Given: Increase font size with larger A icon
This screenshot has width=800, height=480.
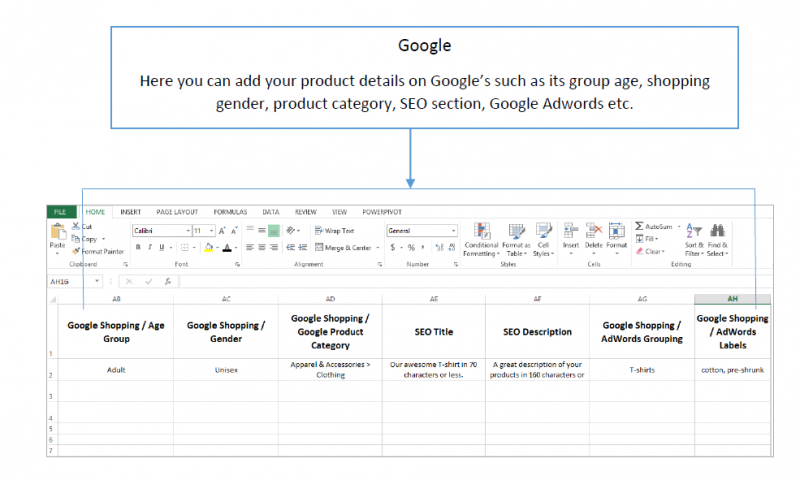Looking at the screenshot, I should (x=222, y=231).
